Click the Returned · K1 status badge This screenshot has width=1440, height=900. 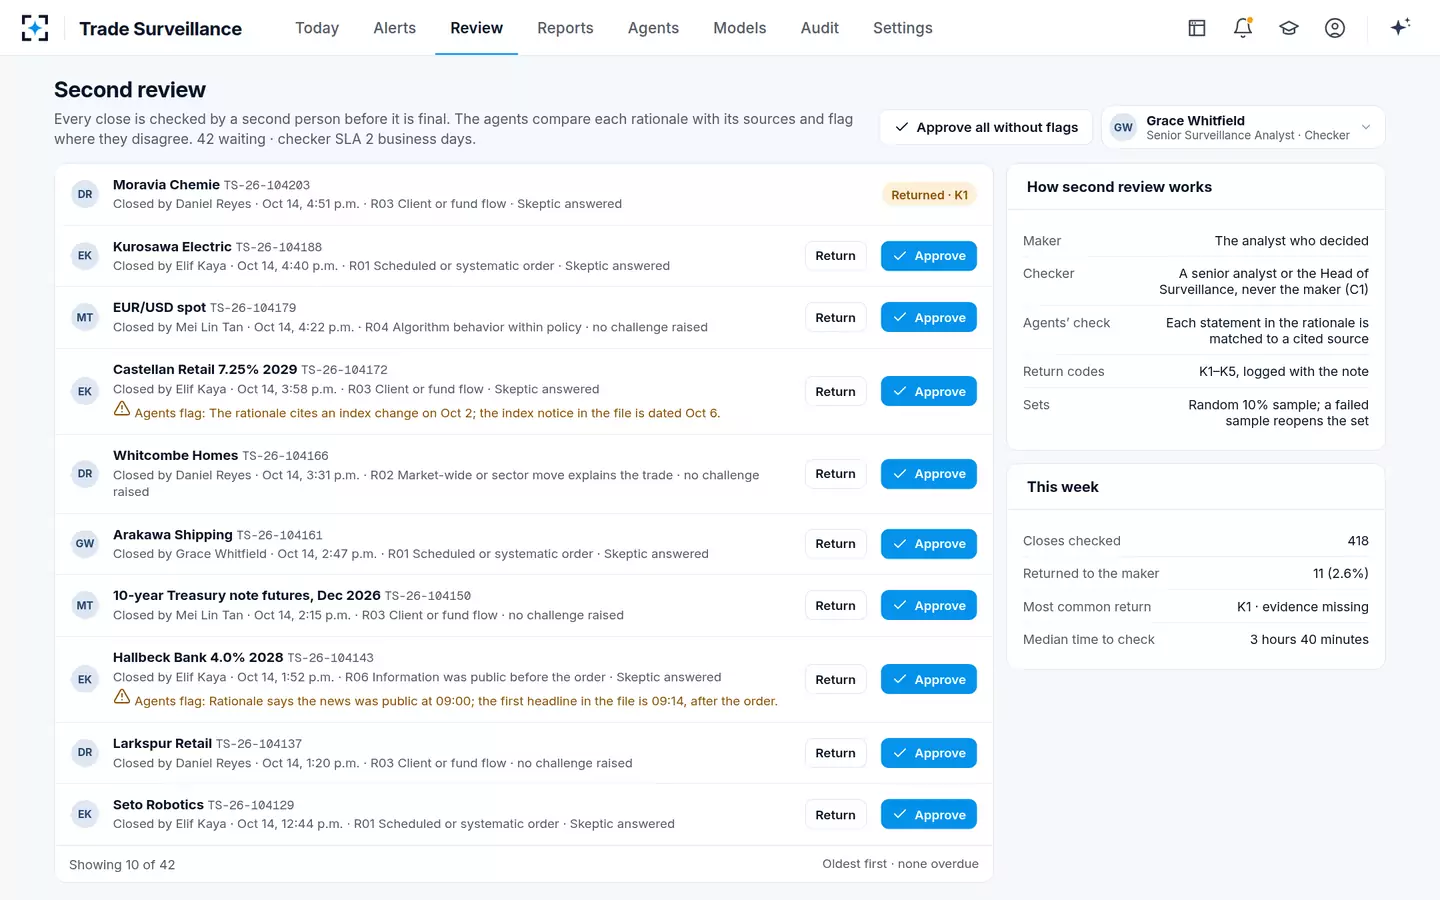(x=930, y=195)
